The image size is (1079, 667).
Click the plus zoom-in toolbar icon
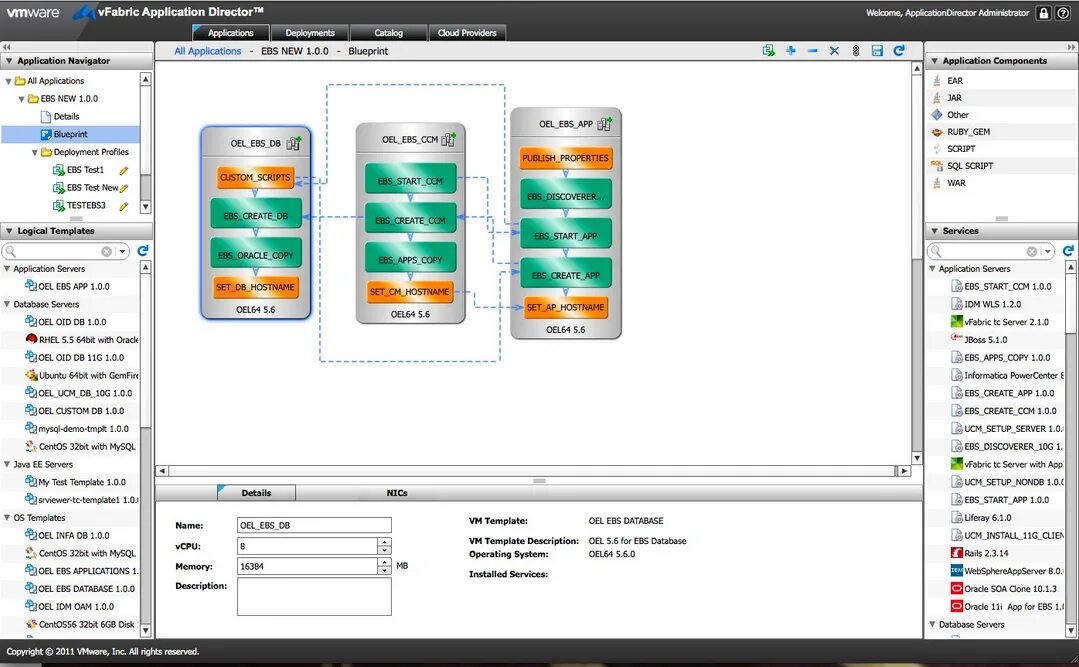(x=791, y=51)
